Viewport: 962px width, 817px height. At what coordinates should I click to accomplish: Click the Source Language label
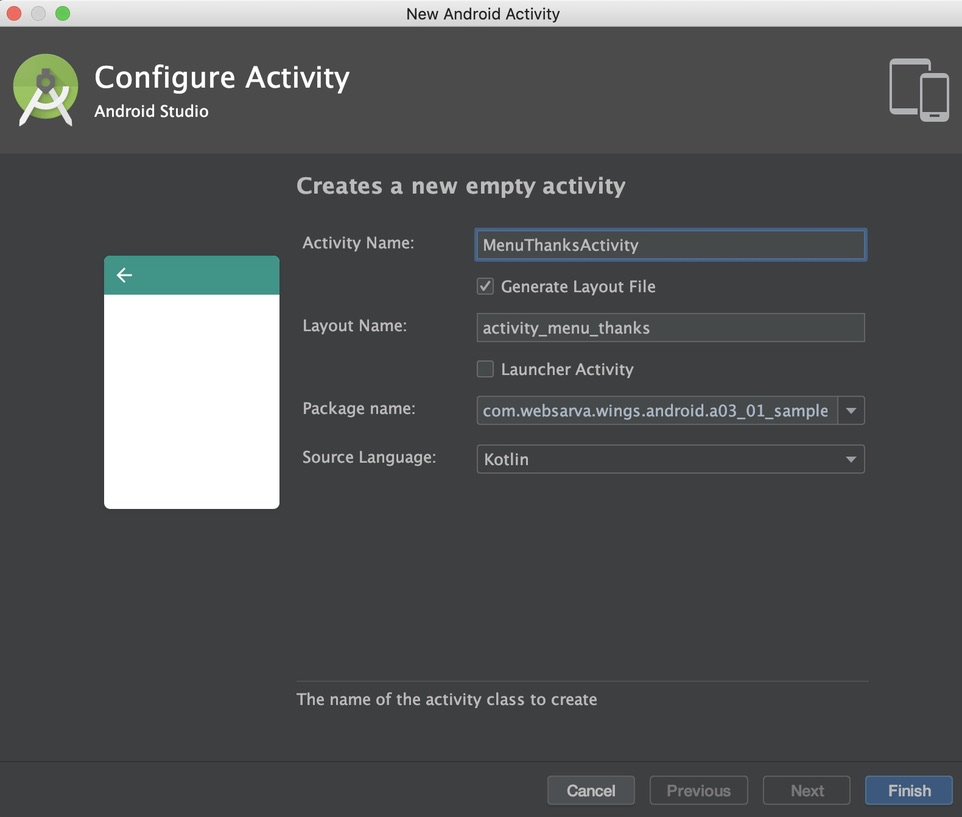click(x=369, y=458)
